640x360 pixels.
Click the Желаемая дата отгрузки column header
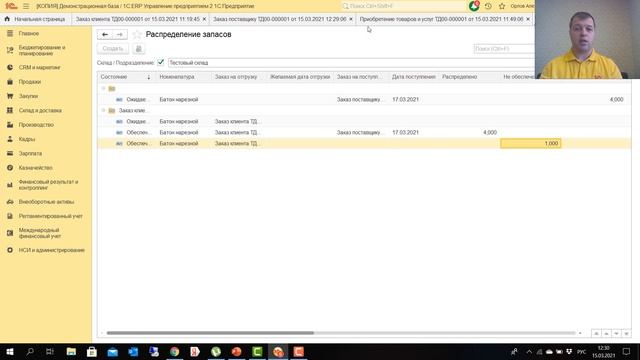click(300, 77)
